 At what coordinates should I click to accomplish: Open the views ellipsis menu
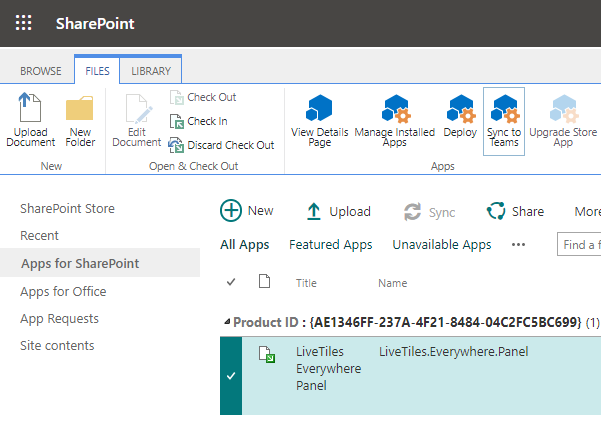coord(518,245)
